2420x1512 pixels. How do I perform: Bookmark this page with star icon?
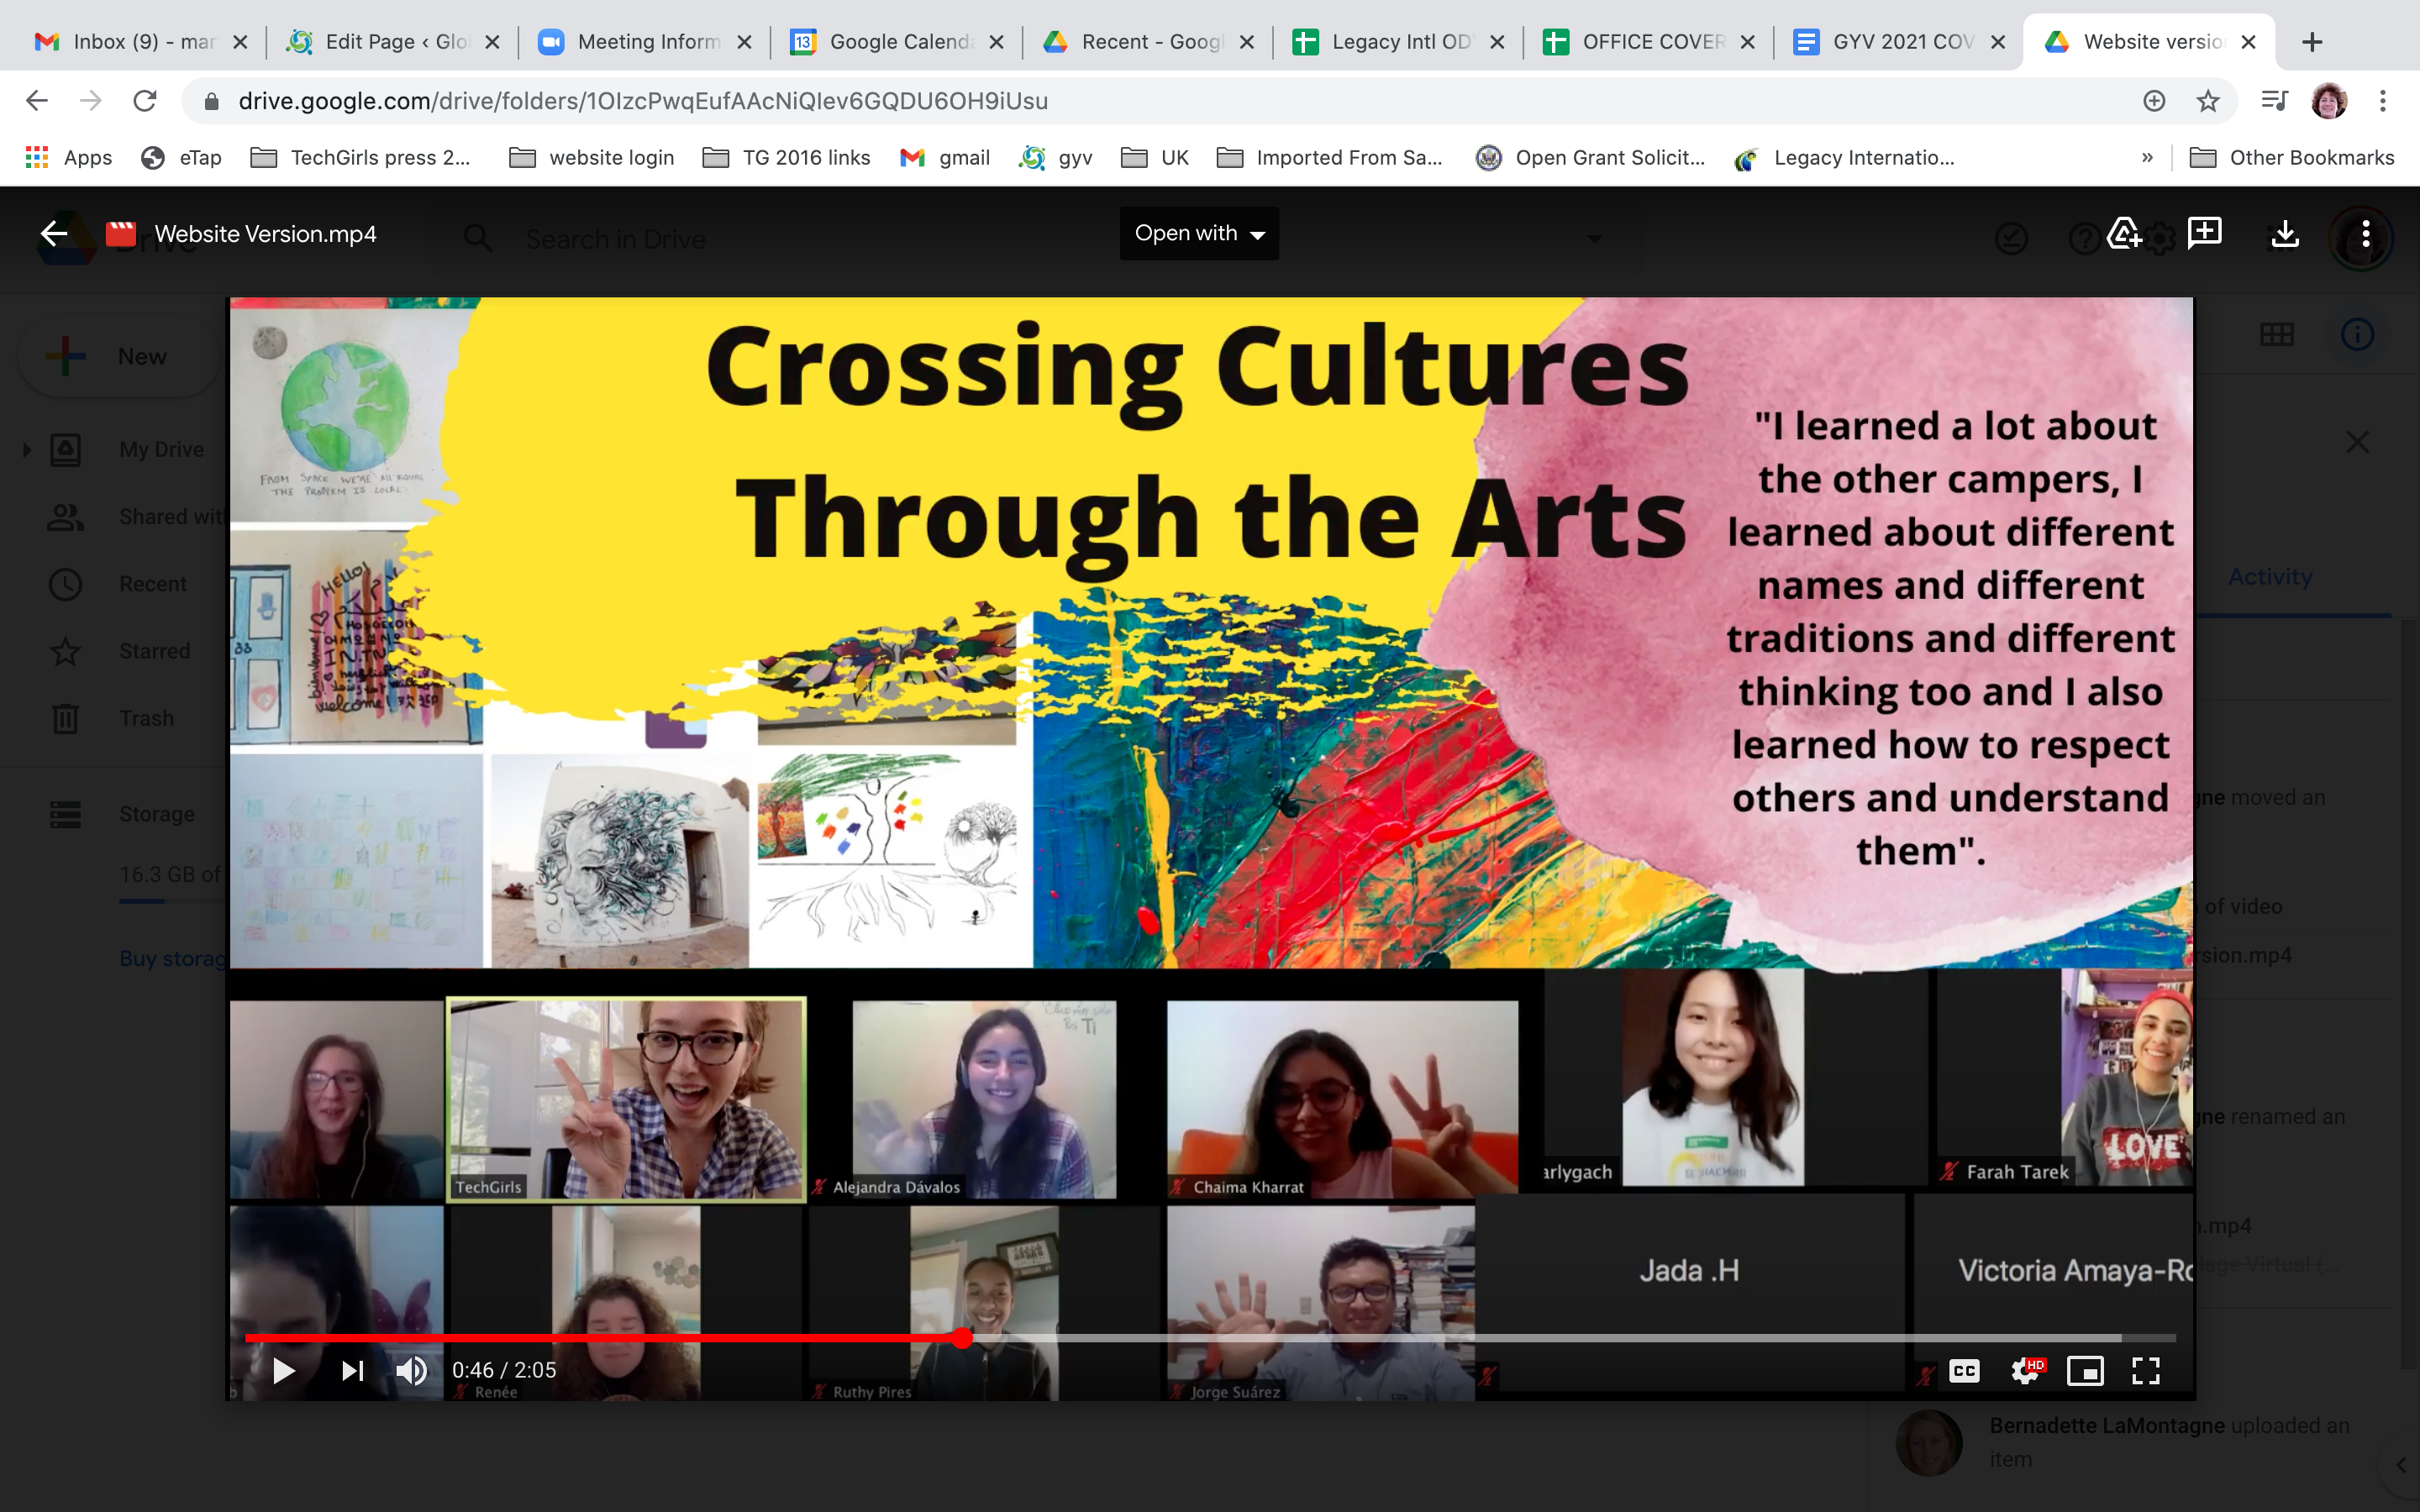coord(2208,101)
